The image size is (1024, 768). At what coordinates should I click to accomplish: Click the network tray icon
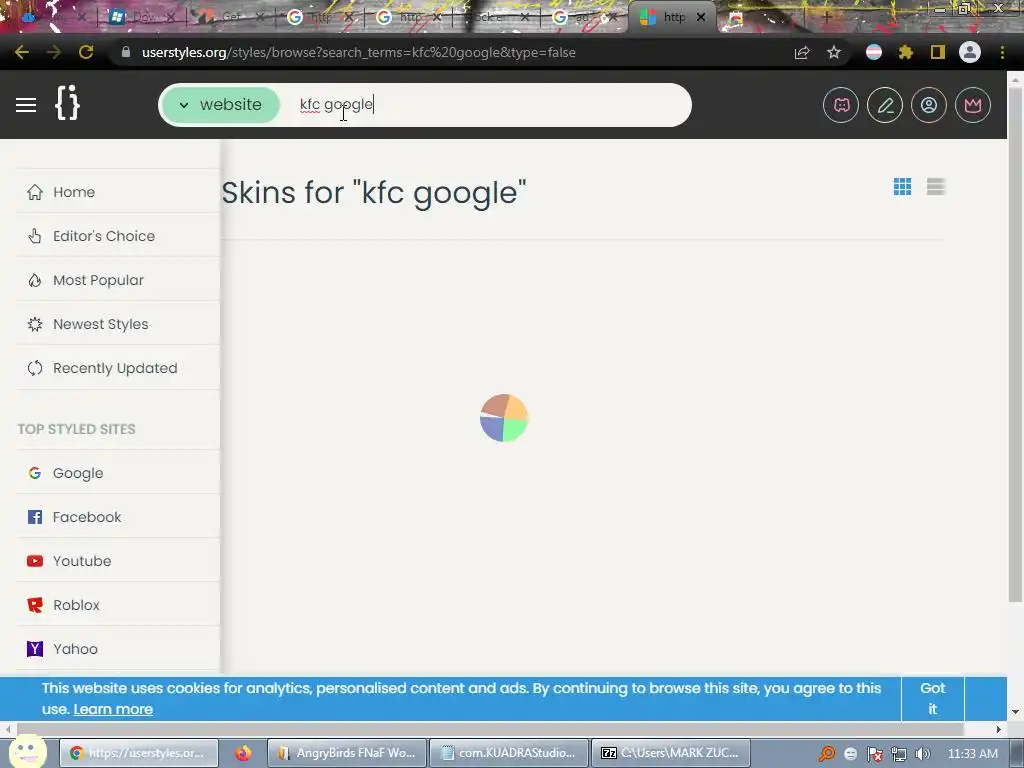899,754
